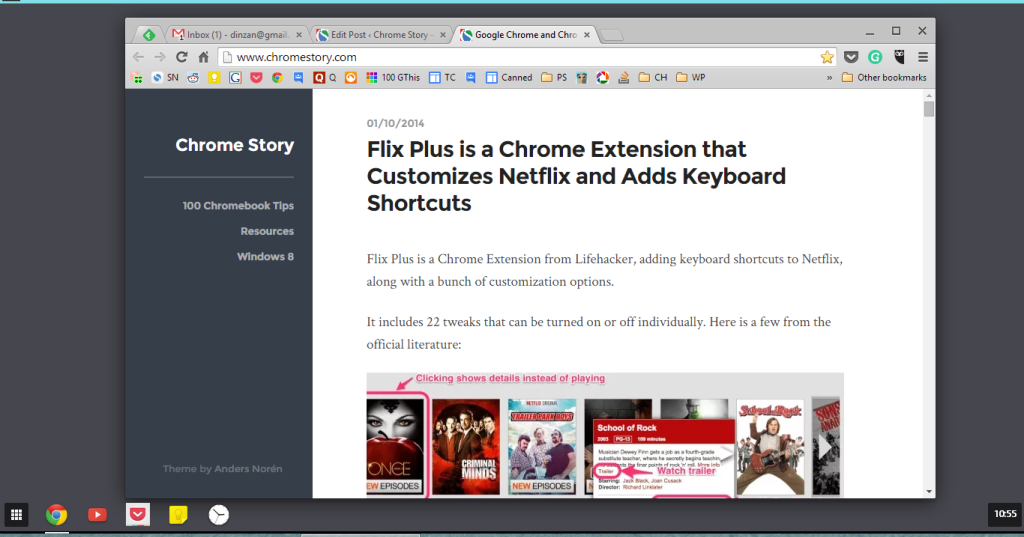The width and height of the screenshot is (1024, 537).
Task: Expand the CH bookmarks folder
Action: click(652, 77)
